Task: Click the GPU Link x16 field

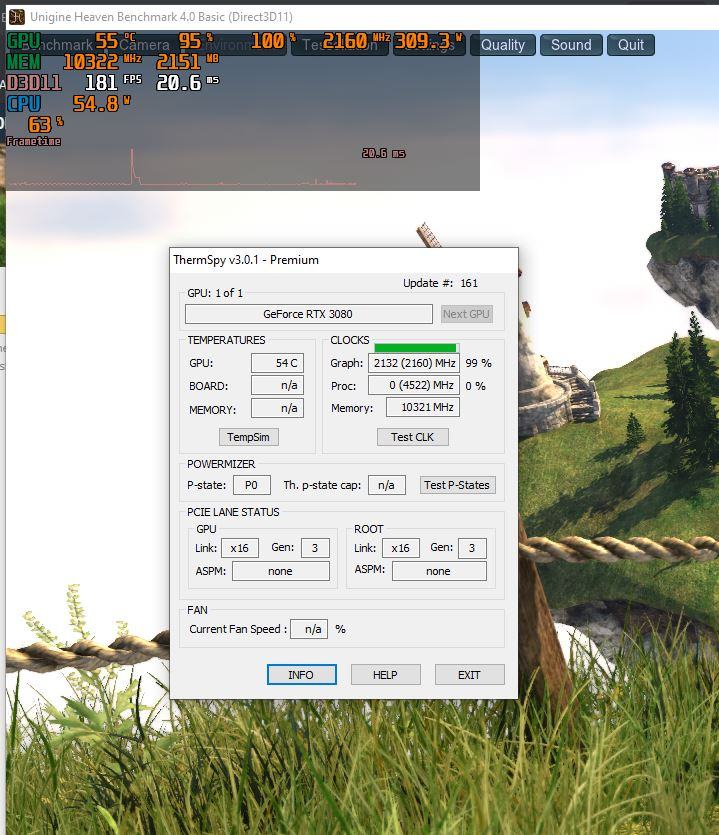Action: (240, 548)
